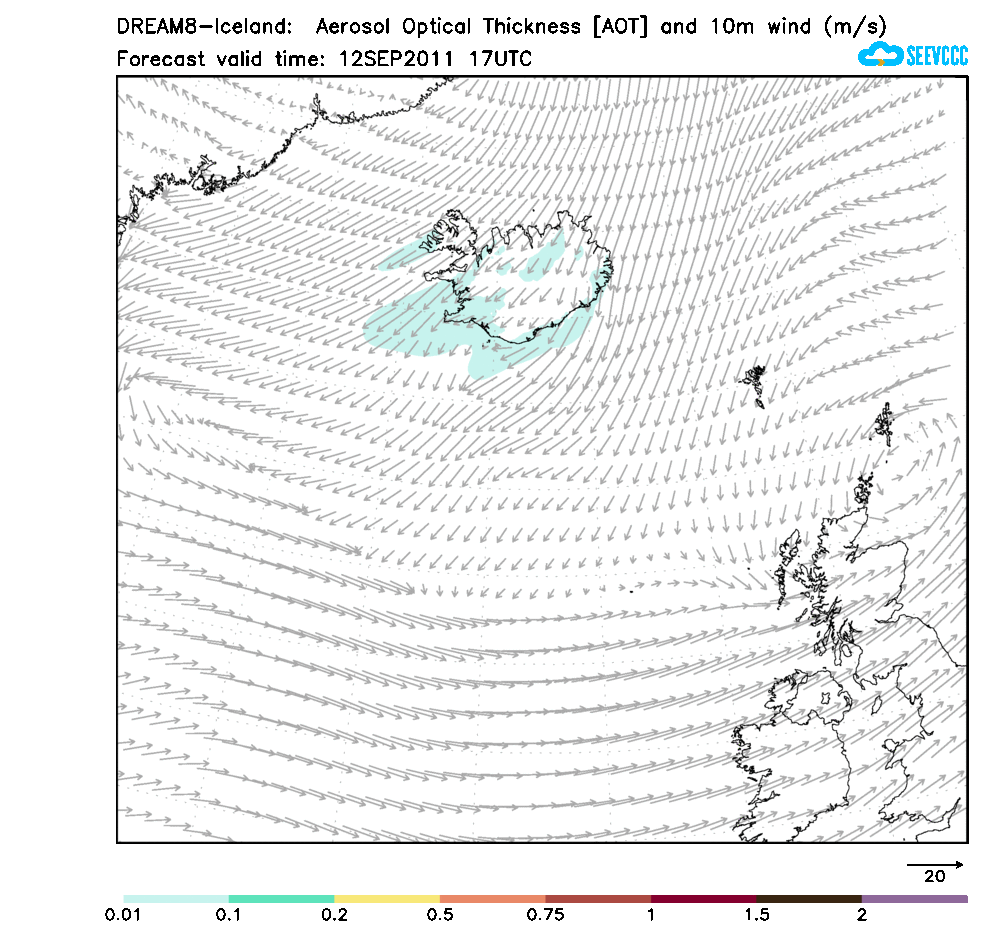
Task: Click the SEEVCCC cloud logo icon
Action: pyautogui.click(x=880, y=55)
